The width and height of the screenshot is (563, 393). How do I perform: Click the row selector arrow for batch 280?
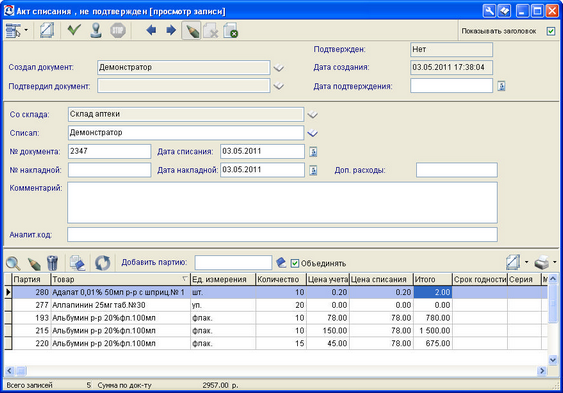[x=8, y=292]
